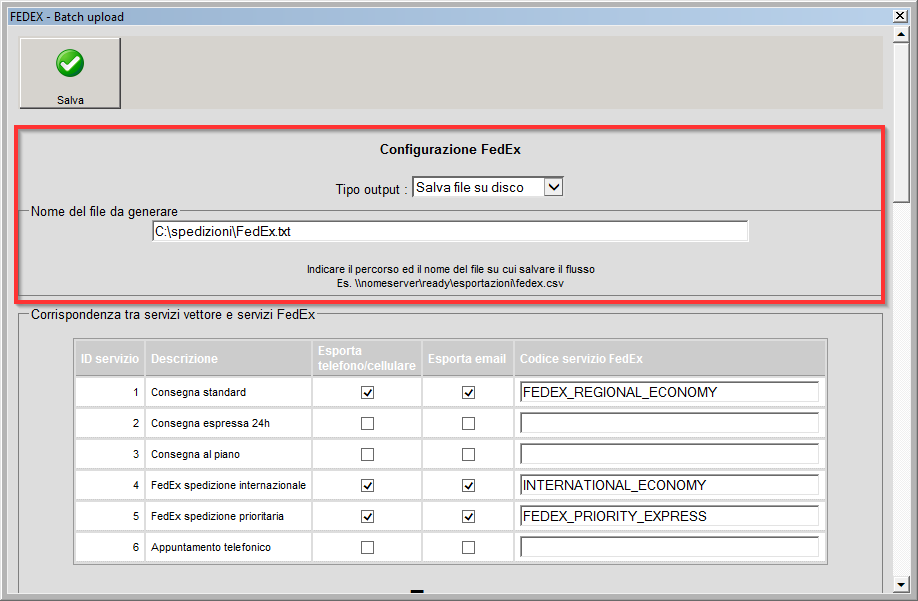The width and height of the screenshot is (918, 601).
Task: Toggle Esporta email for Consegna standard
Action: (x=468, y=392)
